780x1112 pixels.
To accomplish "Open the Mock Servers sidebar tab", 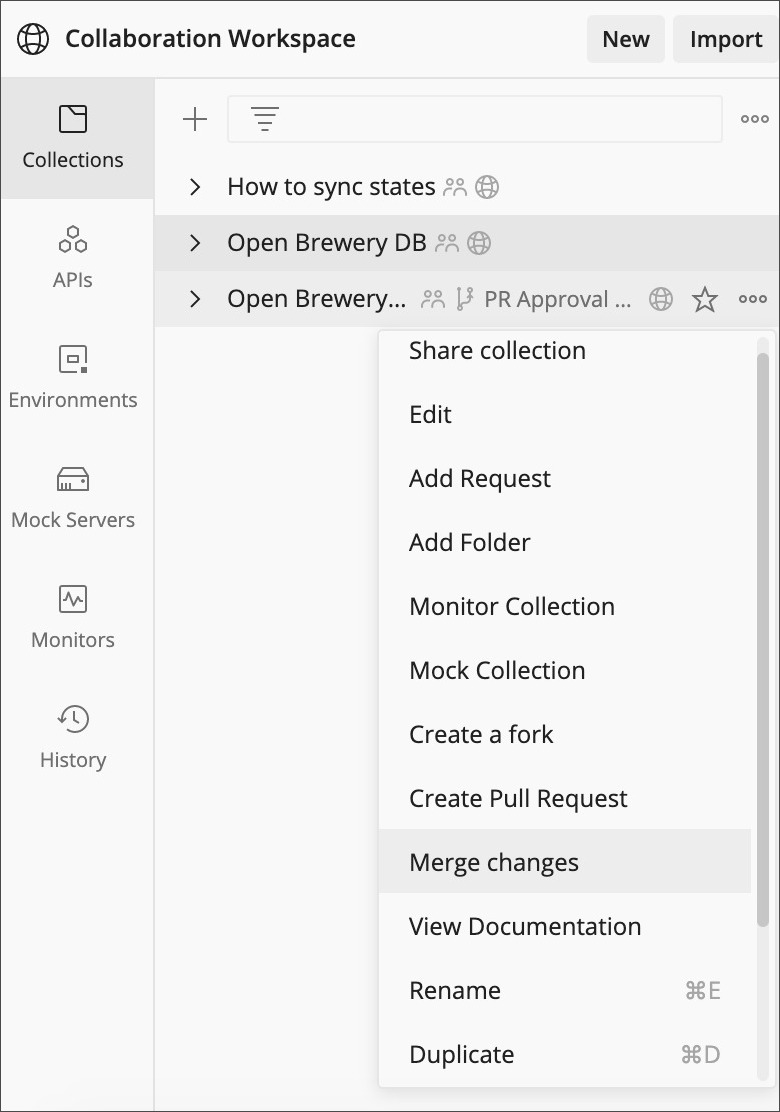I will tap(73, 498).
